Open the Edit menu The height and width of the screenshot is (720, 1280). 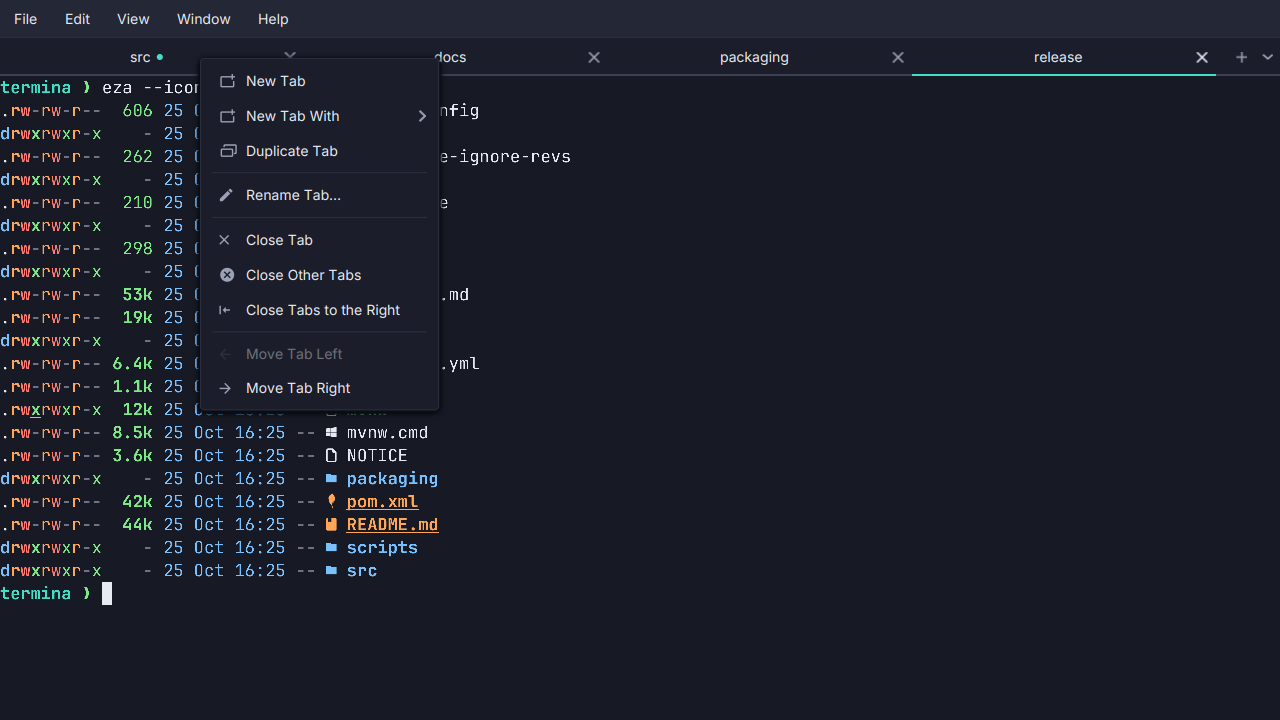pos(77,19)
